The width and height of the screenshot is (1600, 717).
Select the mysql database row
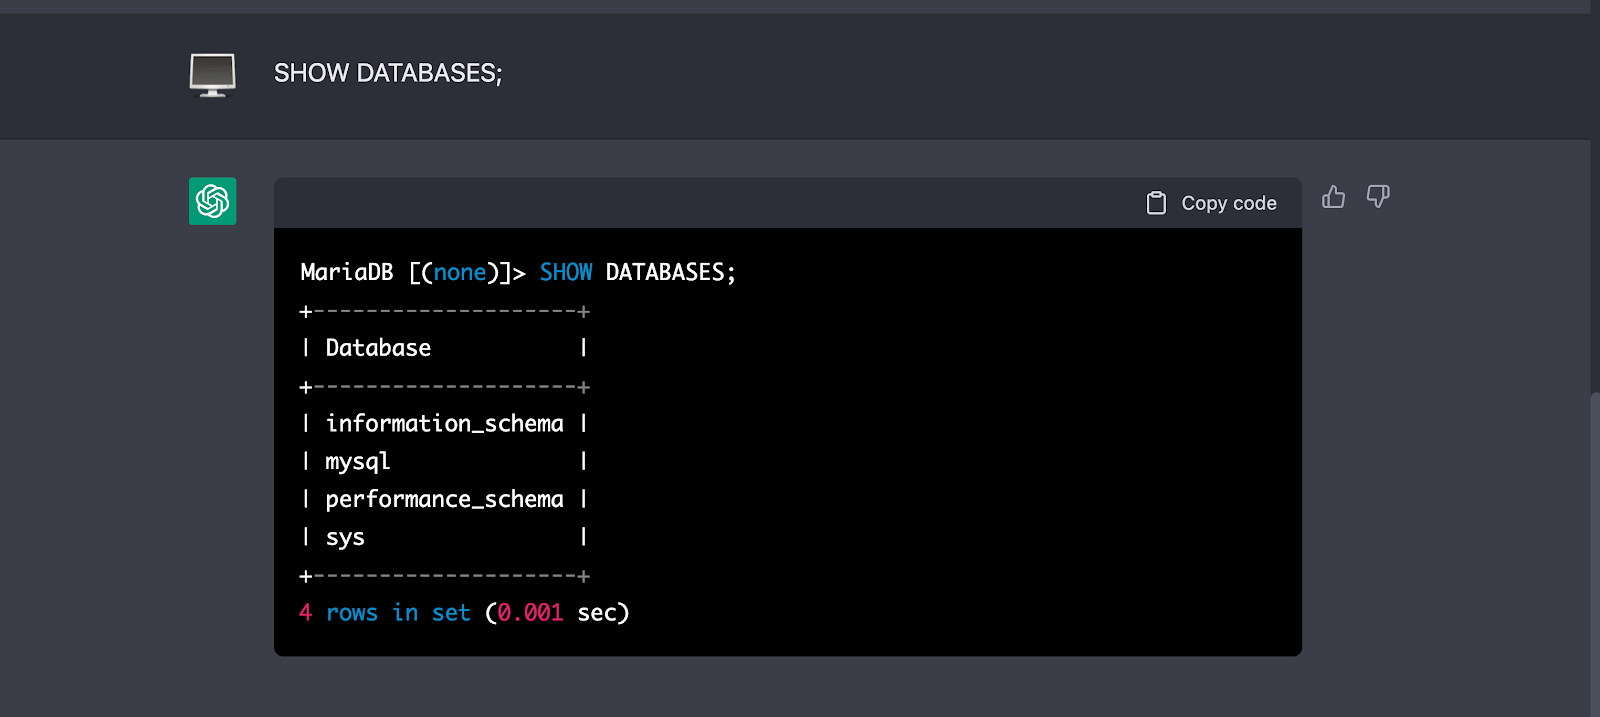[x=358, y=461]
